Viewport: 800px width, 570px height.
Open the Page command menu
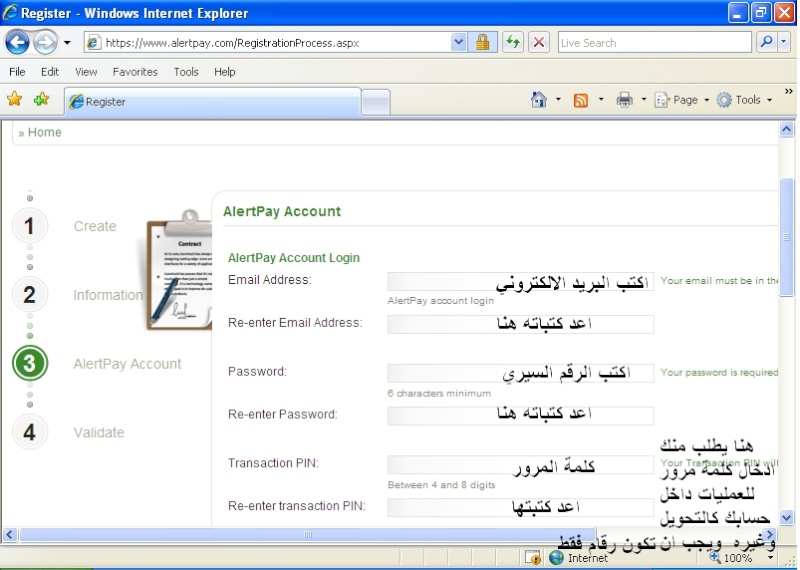[682, 100]
